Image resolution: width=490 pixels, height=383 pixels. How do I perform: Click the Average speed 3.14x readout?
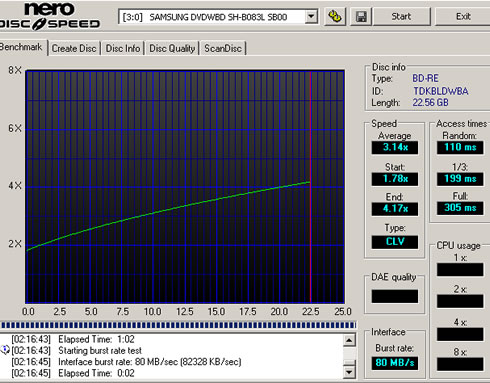pos(395,147)
